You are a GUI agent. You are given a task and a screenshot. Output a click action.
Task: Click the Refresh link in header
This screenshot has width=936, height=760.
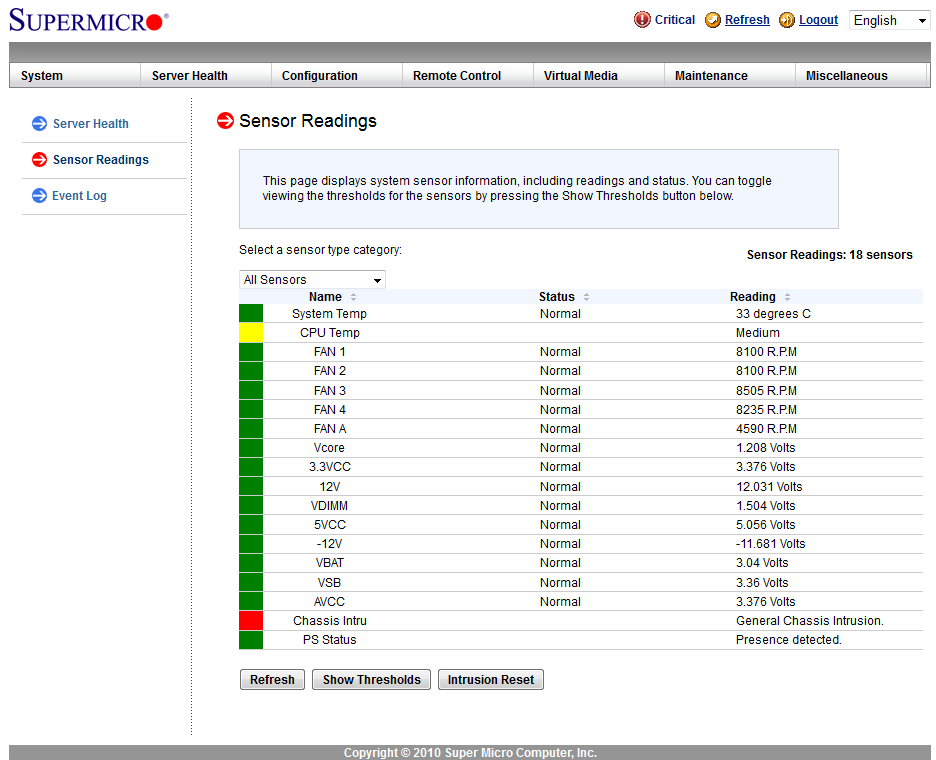[747, 20]
